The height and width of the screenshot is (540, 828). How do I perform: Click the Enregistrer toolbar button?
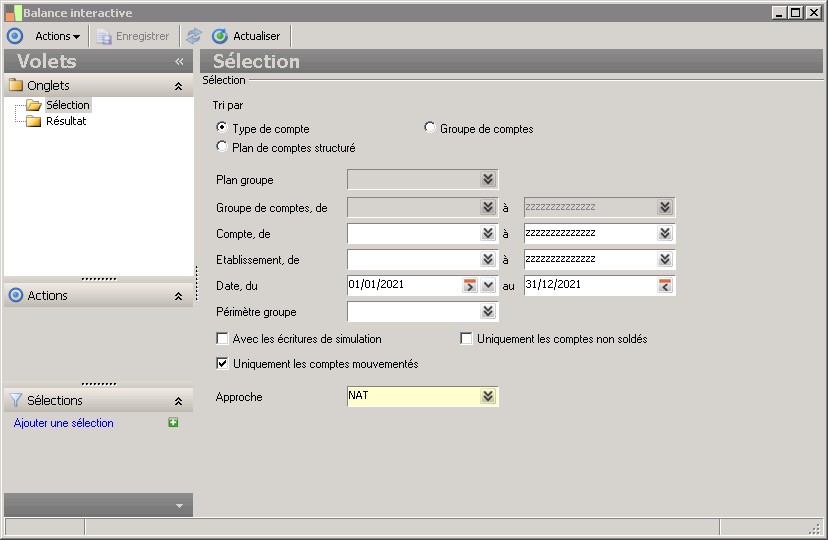(x=133, y=36)
